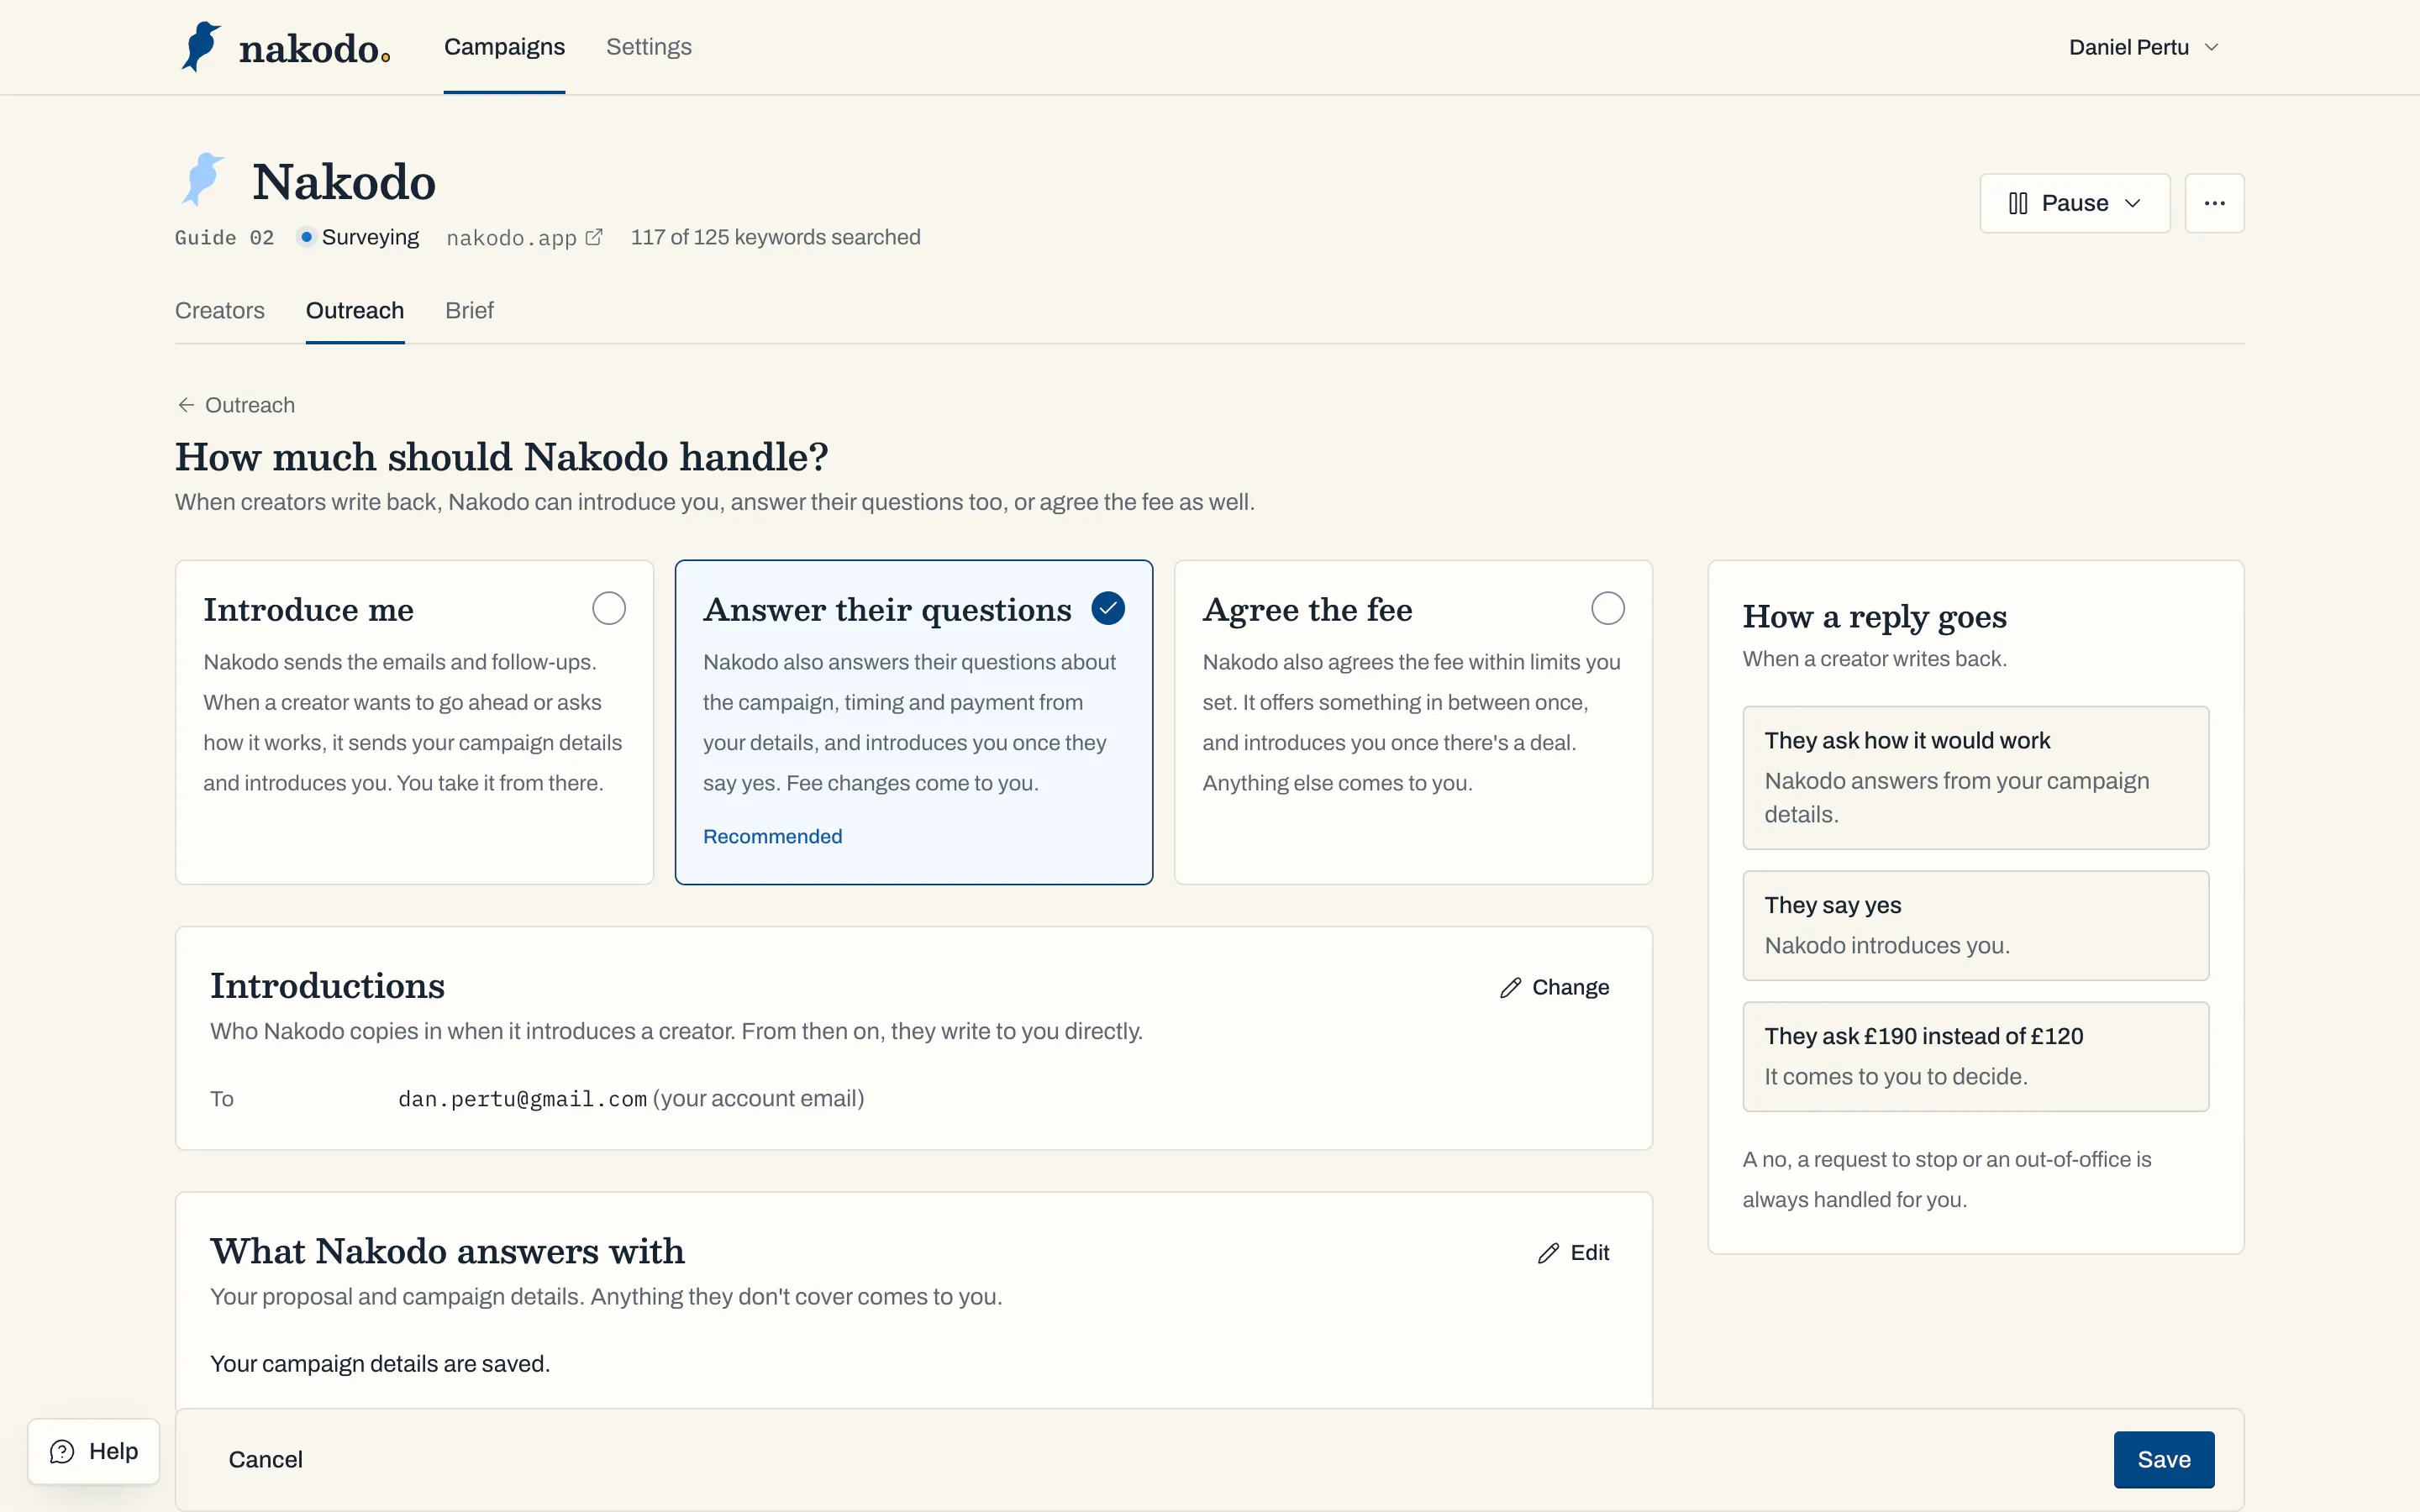Switch to the Creators tab
The width and height of the screenshot is (2420, 1512).
tap(220, 310)
